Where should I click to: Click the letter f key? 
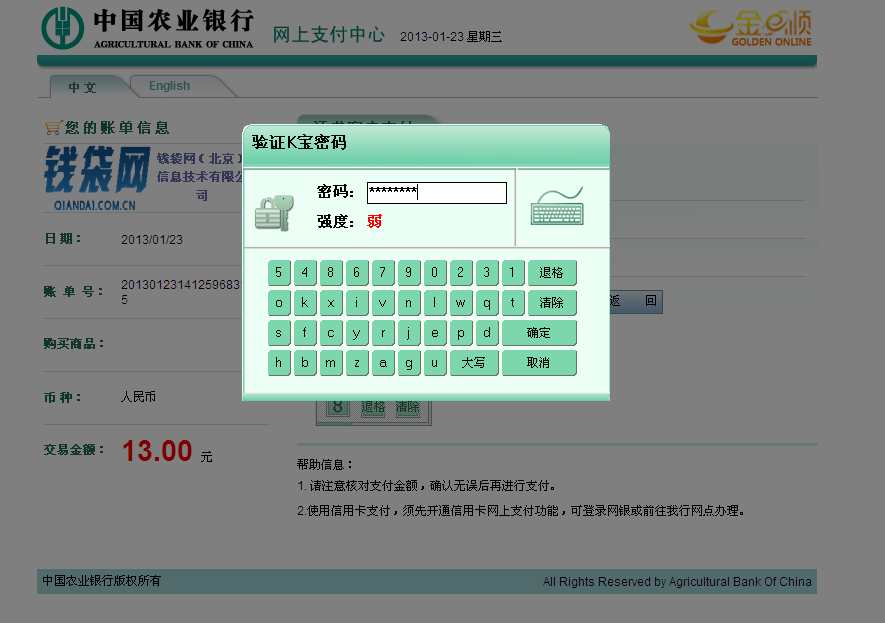click(x=305, y=332)
